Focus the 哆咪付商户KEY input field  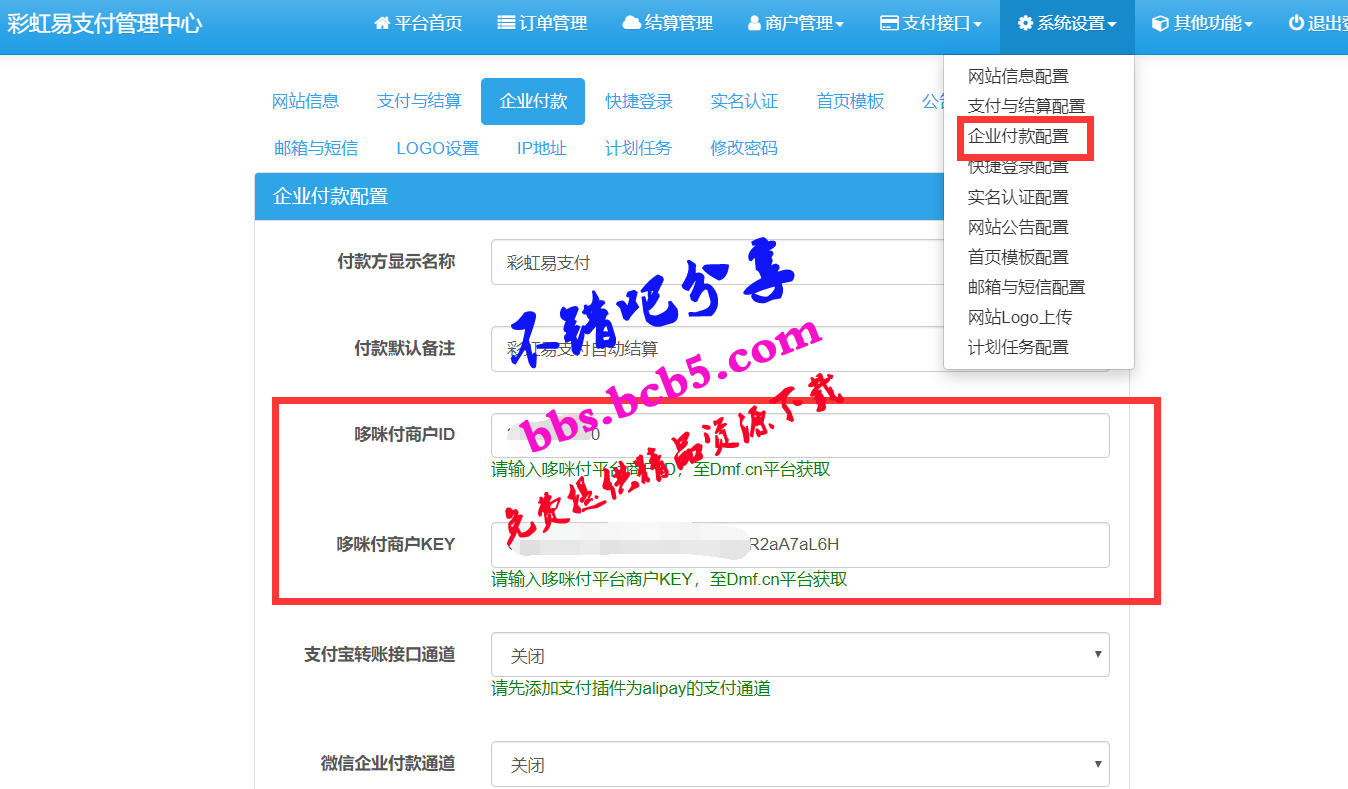[x=800, y=544]
